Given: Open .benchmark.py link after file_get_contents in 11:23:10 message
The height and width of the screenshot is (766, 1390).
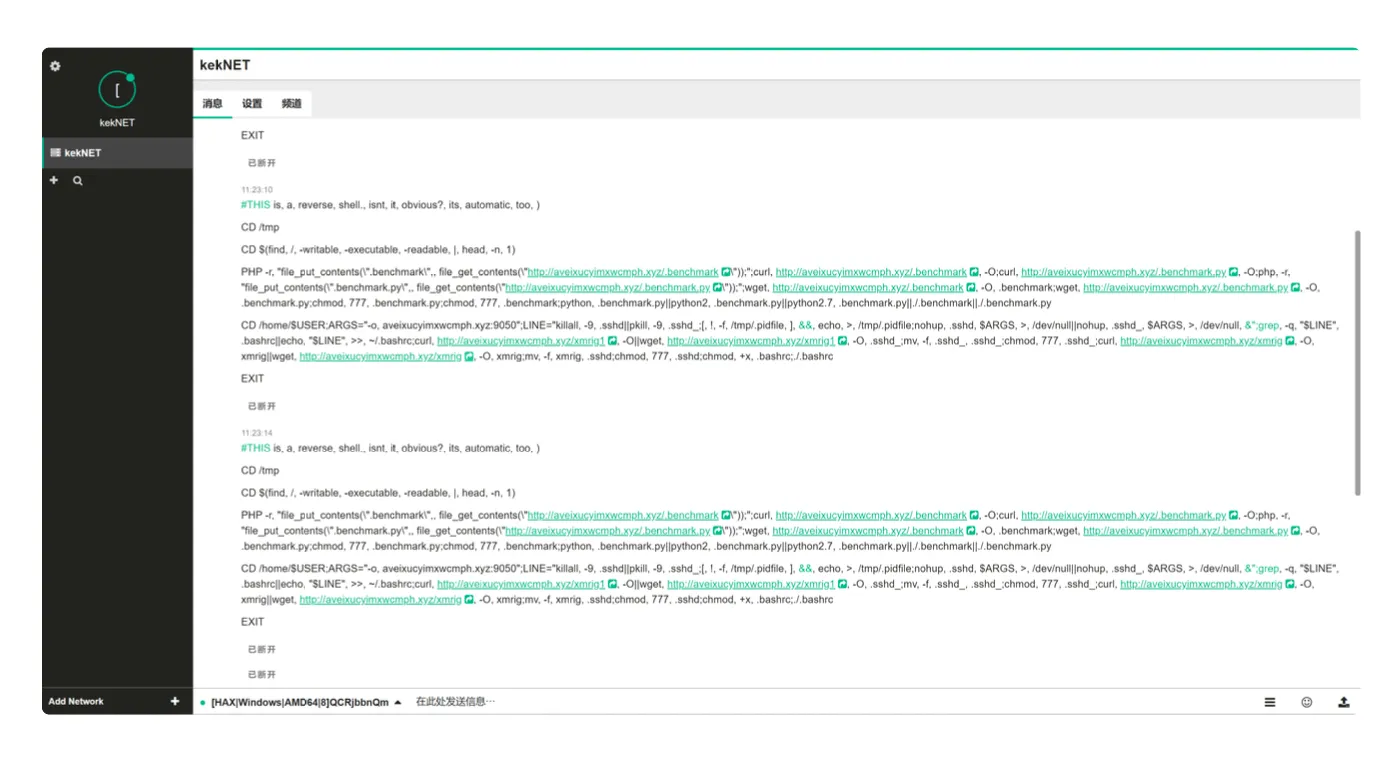Looking at the screenshot, I should click(x=608, y=288).
